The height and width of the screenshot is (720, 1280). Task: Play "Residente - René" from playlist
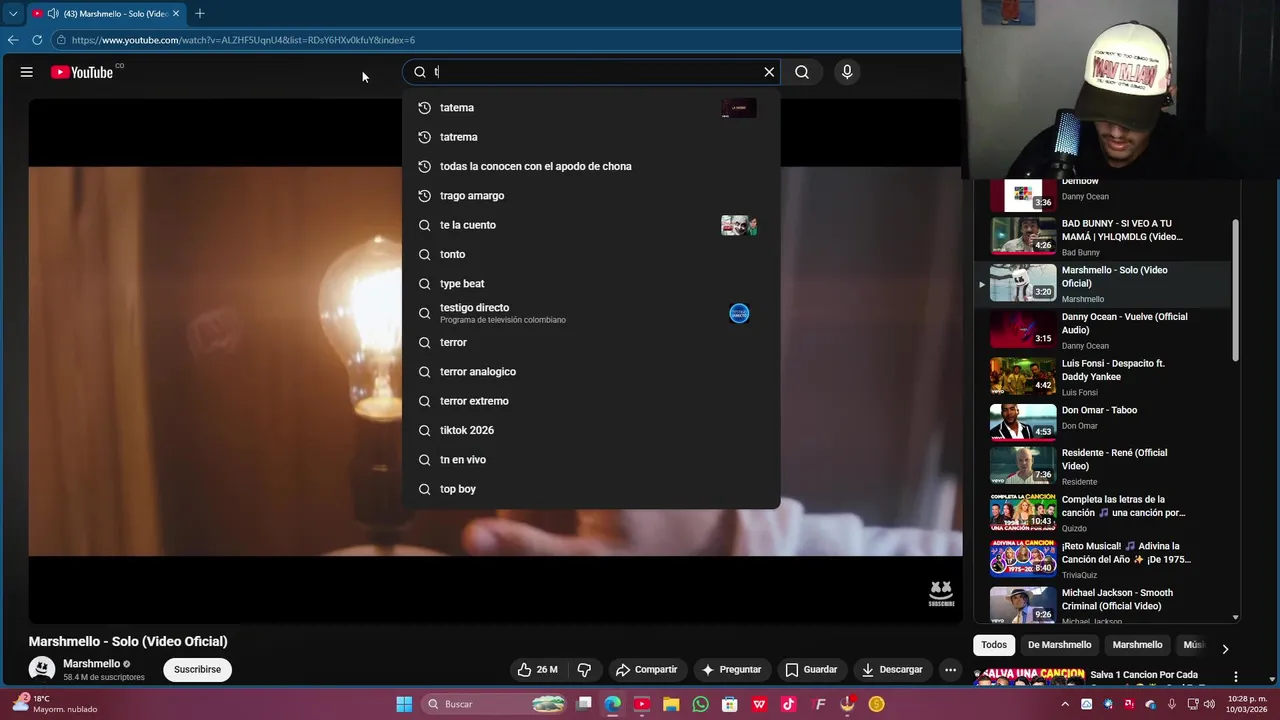pyautogui.click(x=1104, y=466)
